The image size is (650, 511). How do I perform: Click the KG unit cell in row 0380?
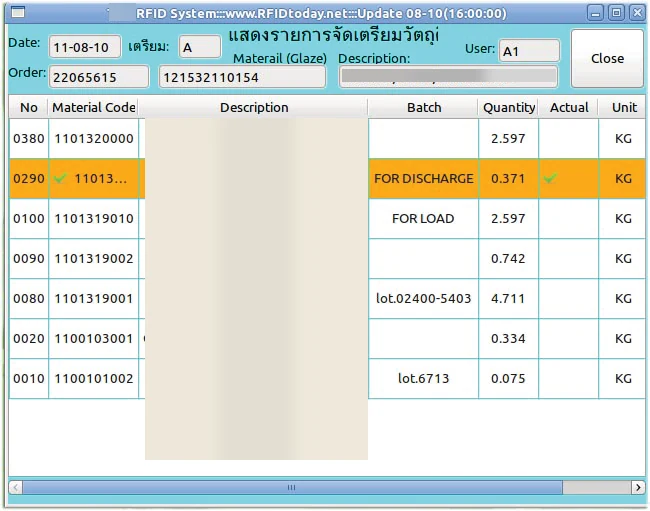(x=623, y=138)
